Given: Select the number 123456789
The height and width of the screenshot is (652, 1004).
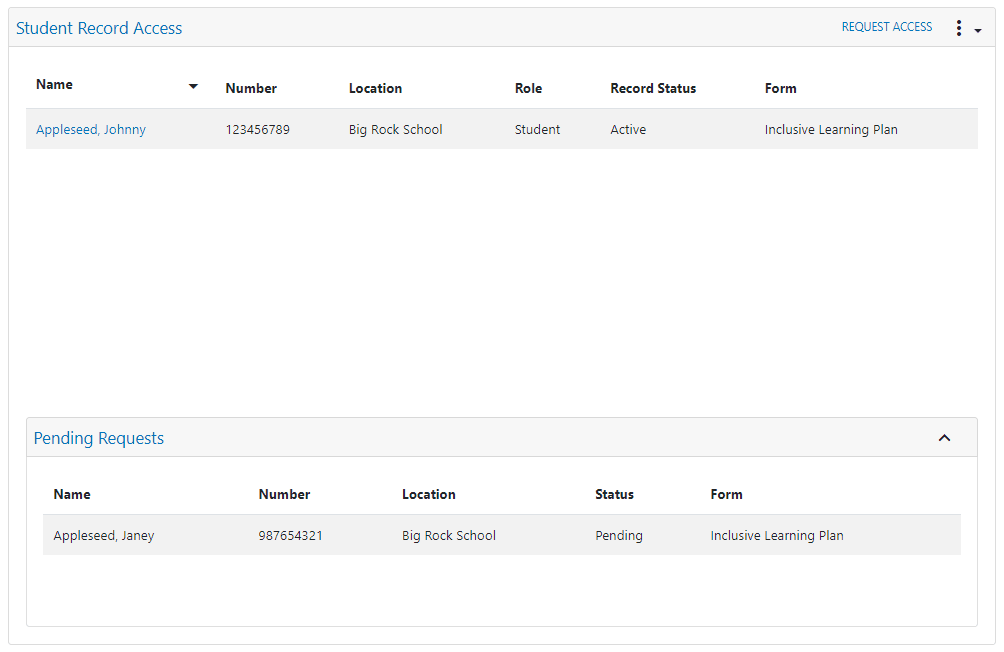Looking at the screenshot, I should click(257, 129).
